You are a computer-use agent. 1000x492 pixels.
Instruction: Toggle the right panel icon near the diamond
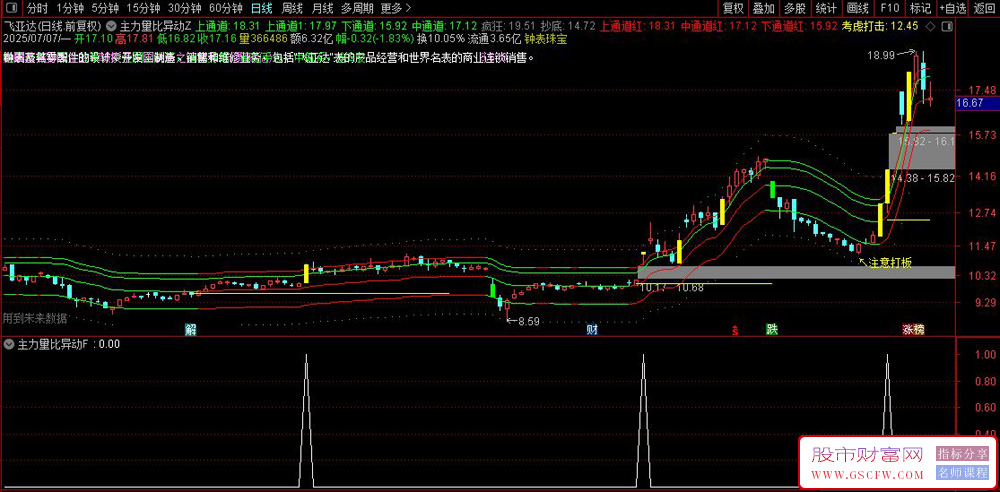[x=946, y=27]
